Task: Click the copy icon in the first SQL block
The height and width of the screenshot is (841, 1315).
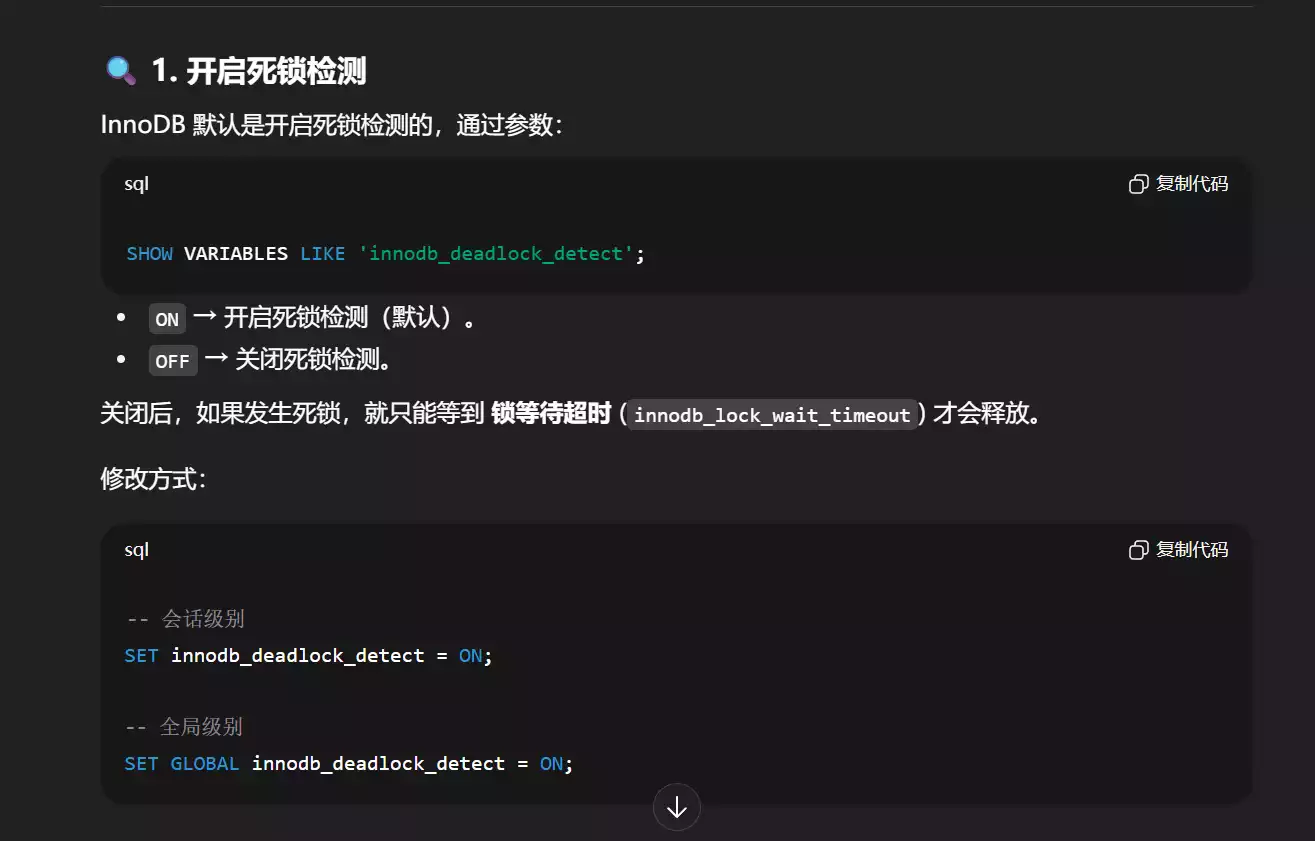Action: [x=1138, y=184]
